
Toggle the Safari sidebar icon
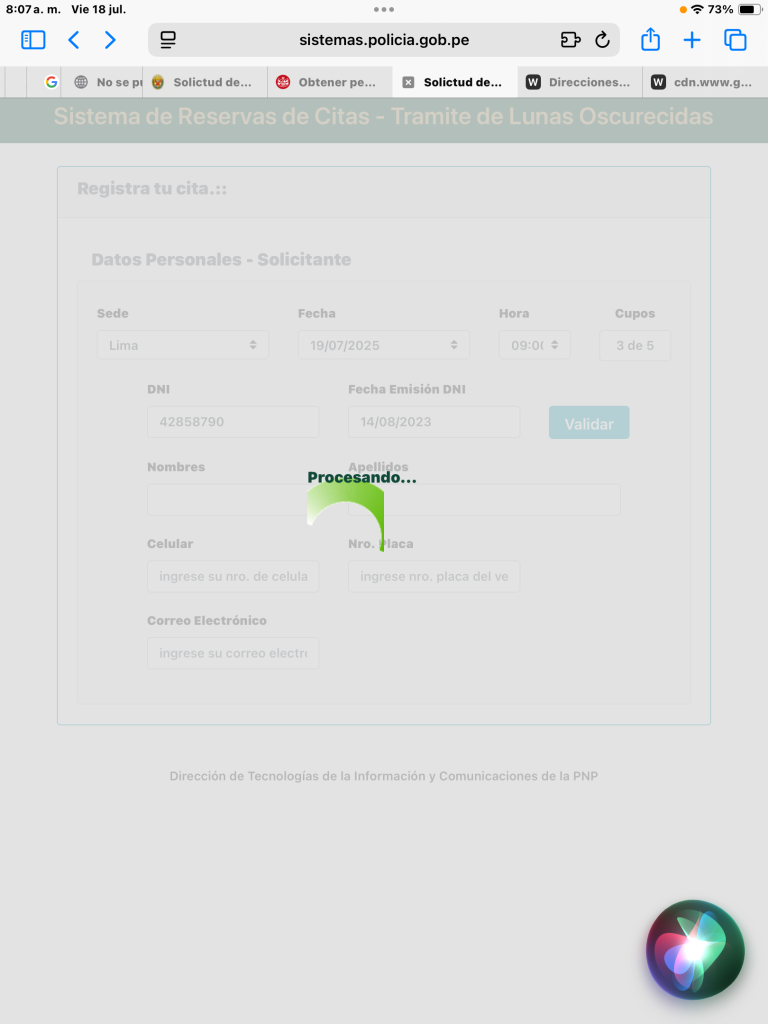tap(33, 40)
